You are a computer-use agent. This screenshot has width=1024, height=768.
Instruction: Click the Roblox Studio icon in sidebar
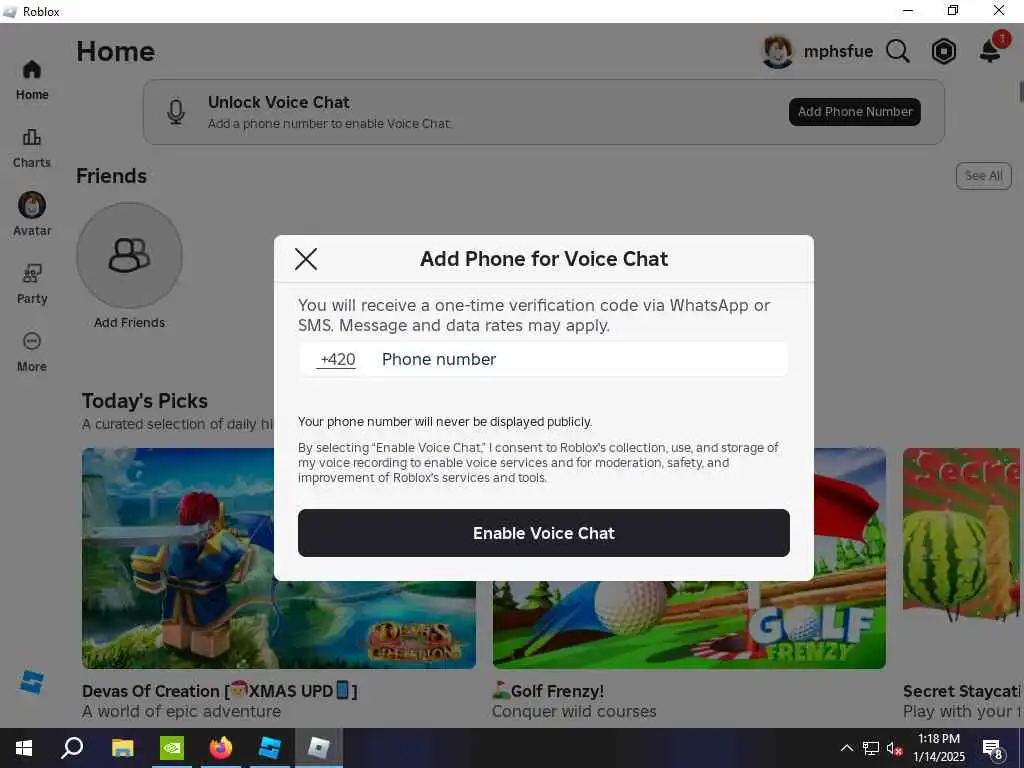click(x=31, y=682)
